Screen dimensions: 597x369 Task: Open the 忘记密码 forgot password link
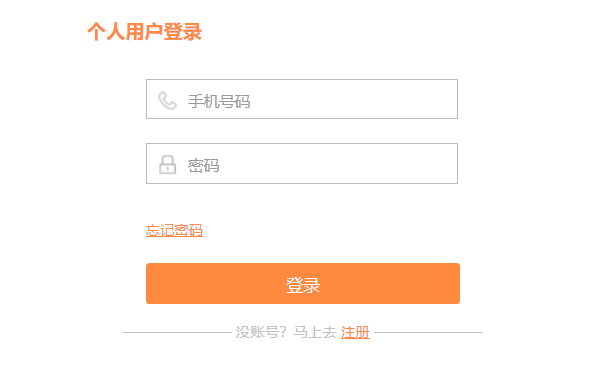(174, 230)
